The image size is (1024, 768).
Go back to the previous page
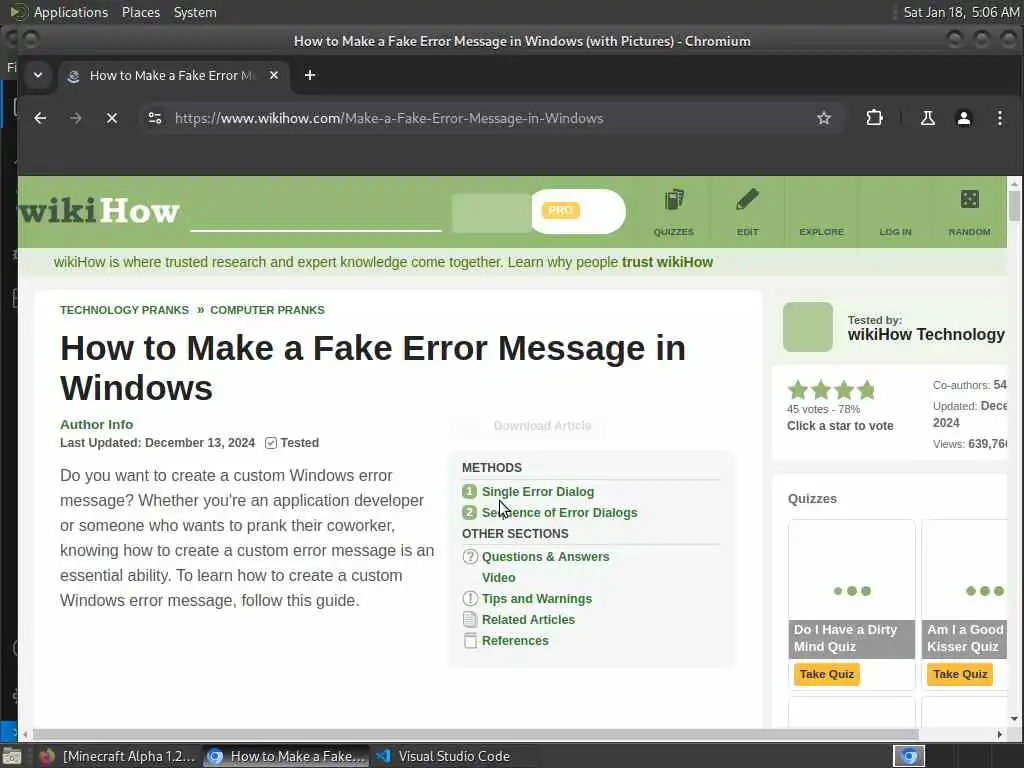coord(40,118)
